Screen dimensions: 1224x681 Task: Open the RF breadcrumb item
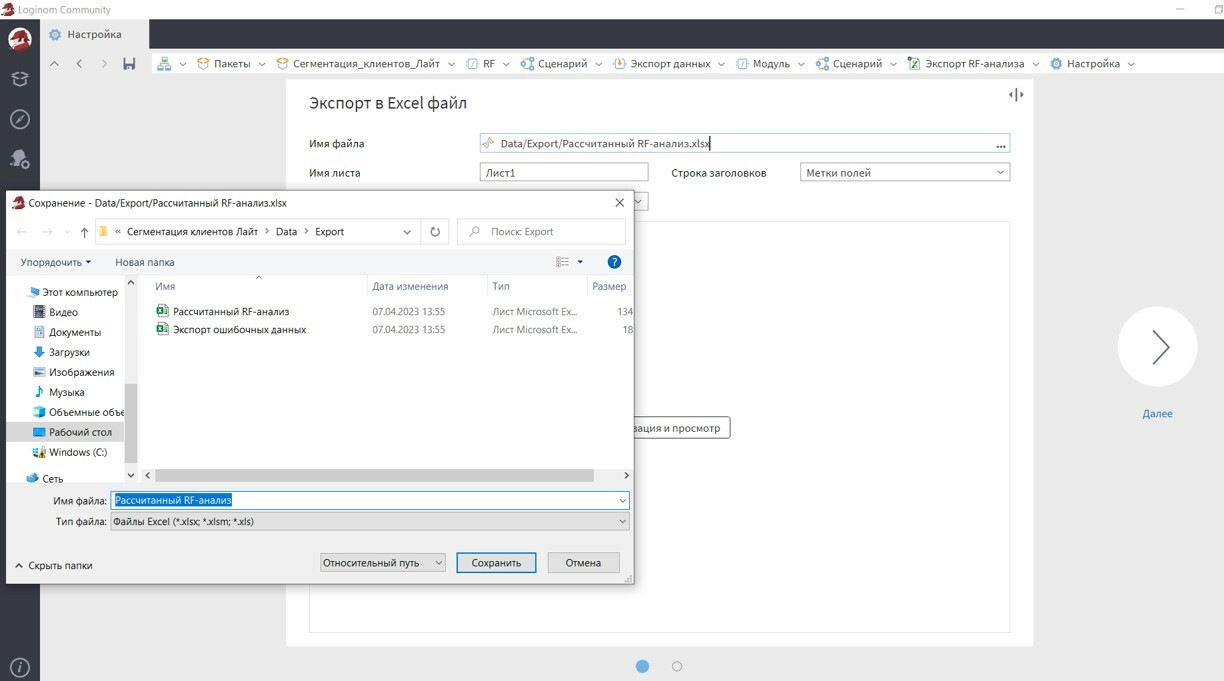pyautogui.click(x=480, y=63)
